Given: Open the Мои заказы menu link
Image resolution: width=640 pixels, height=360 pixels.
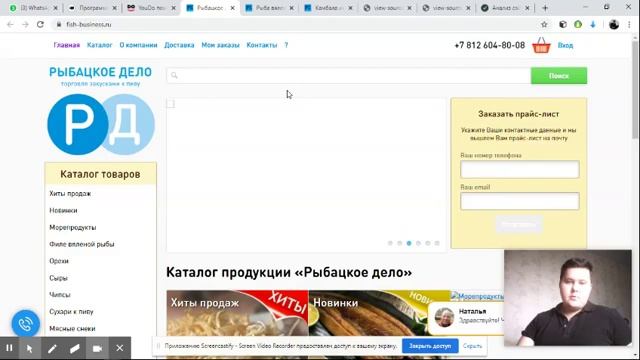Looking at the screenshot, I should [220, 45].
